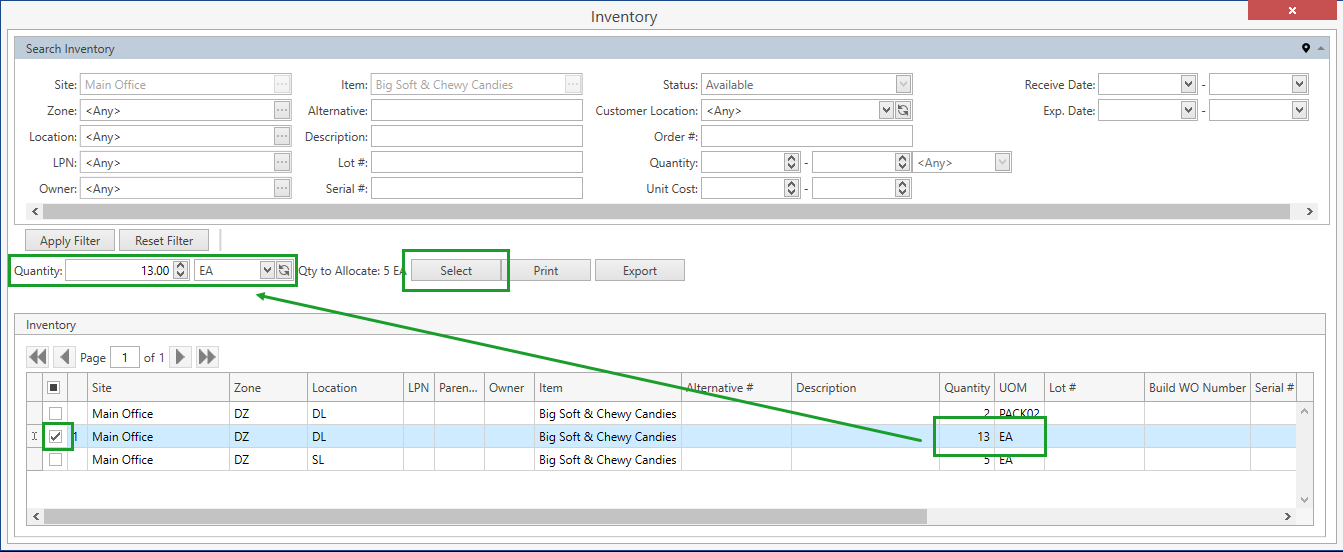Uncheck the selected 13 EA row checkbox
The width and height of the screenshot is (1343, 552).
56,437
